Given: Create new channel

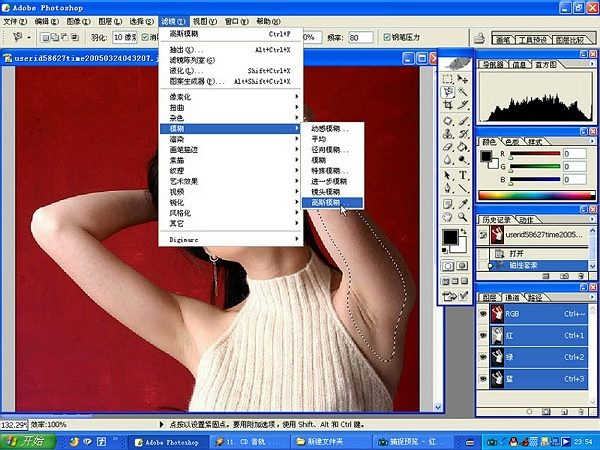Looking at the screenshot, I should point(564,412).
